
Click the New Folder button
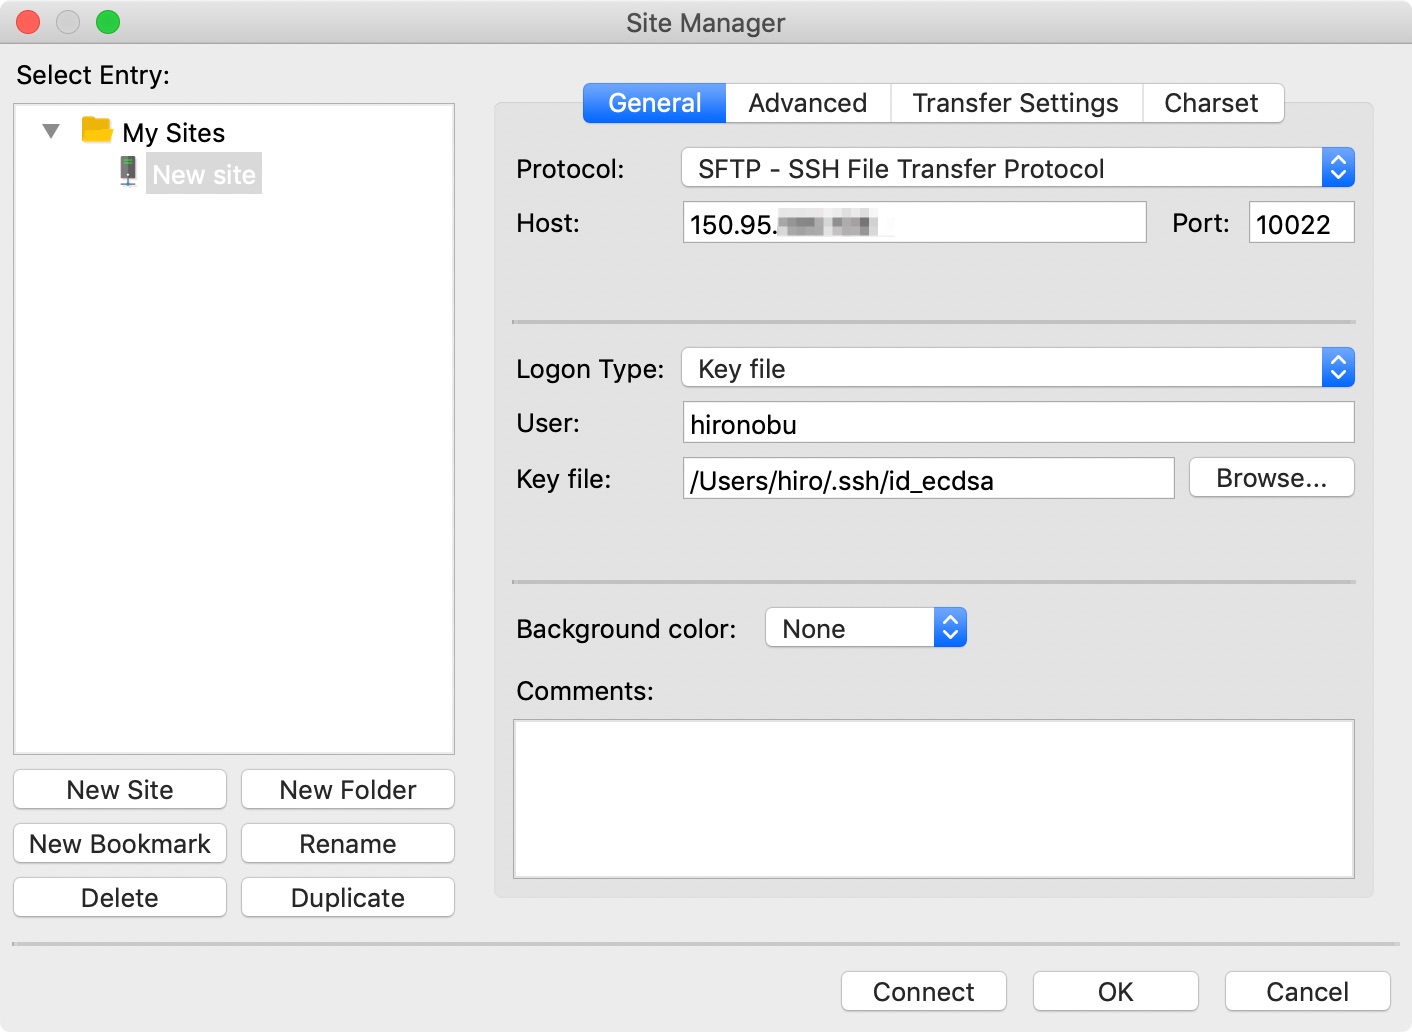[347, 789]
